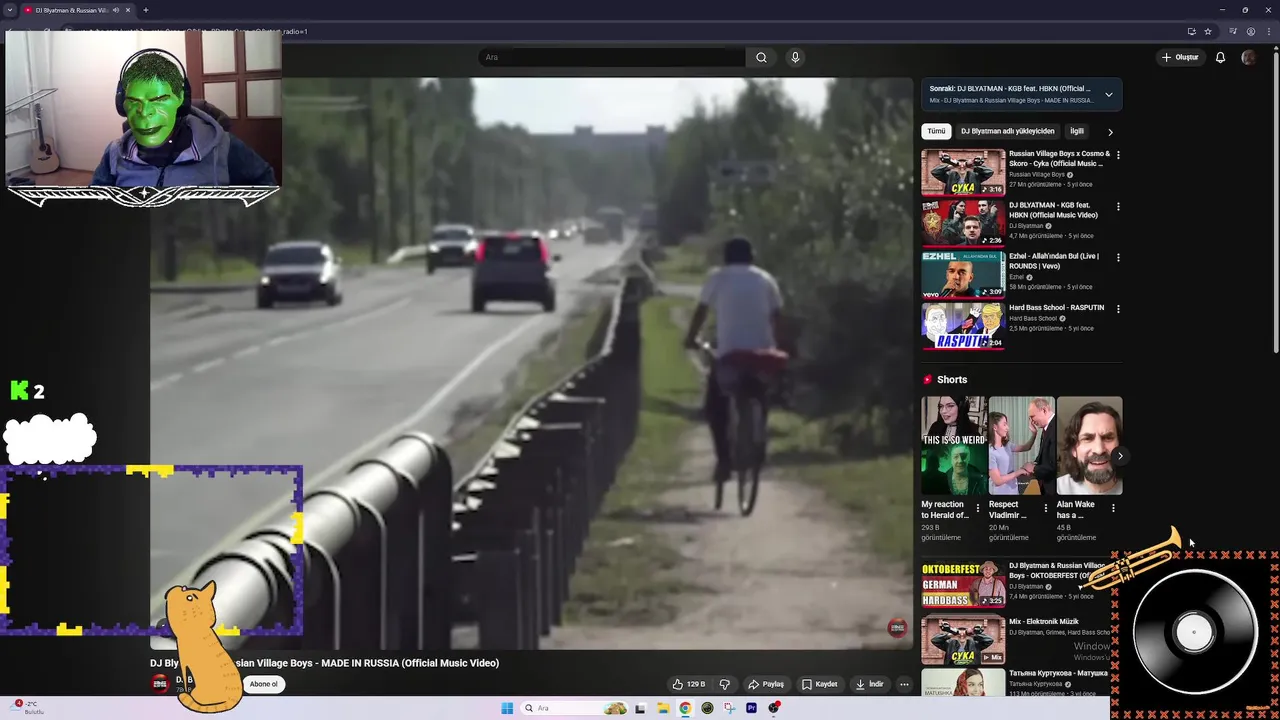The image size is (1280, 720).
Task: Open the Ezhel Allah'ından Bul video thumbnail
Action: tap(963, 274)
